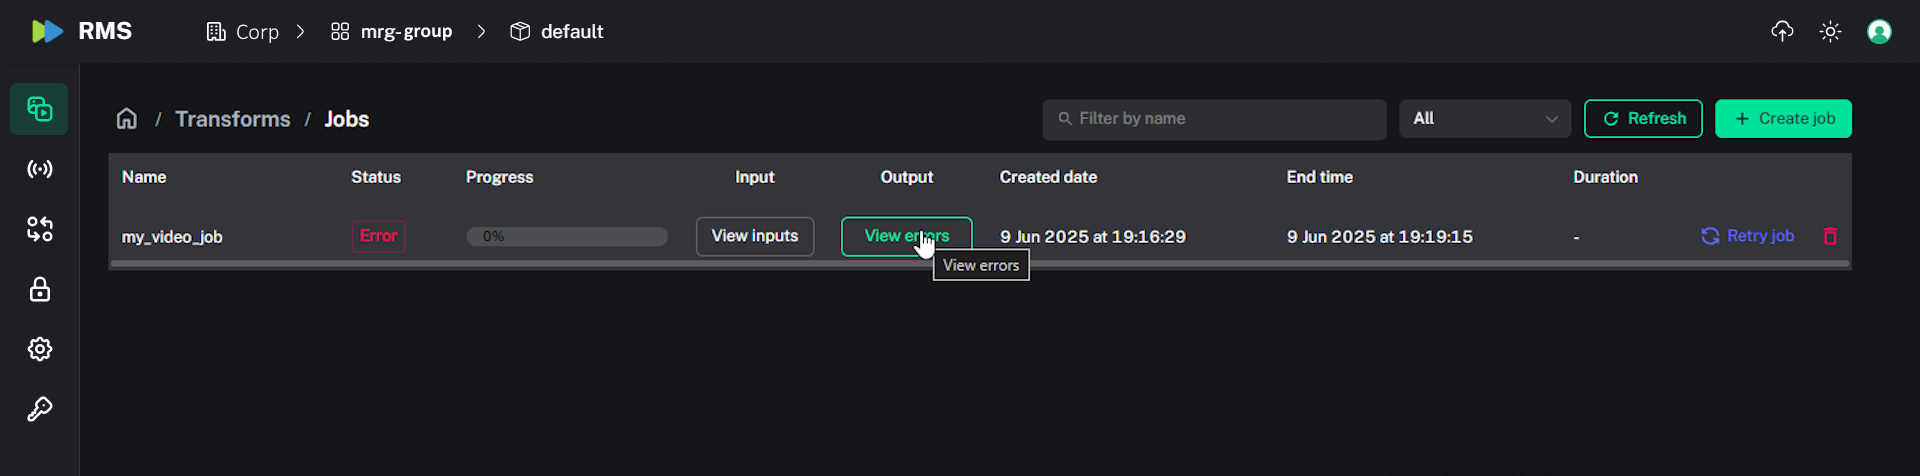The height and width of the screenshot is (476, 1920).
Task: Click the Error status badge
Action: click(378, 236)
